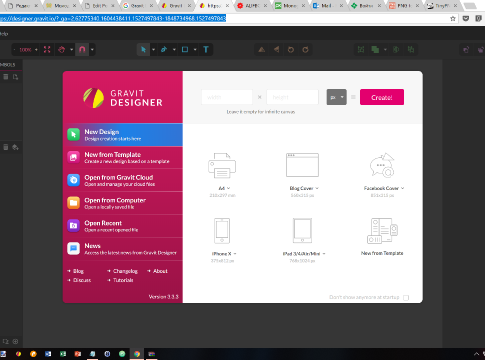Open New from Template menu item
This screenshot has width=485, height=360.
point(123,157)
